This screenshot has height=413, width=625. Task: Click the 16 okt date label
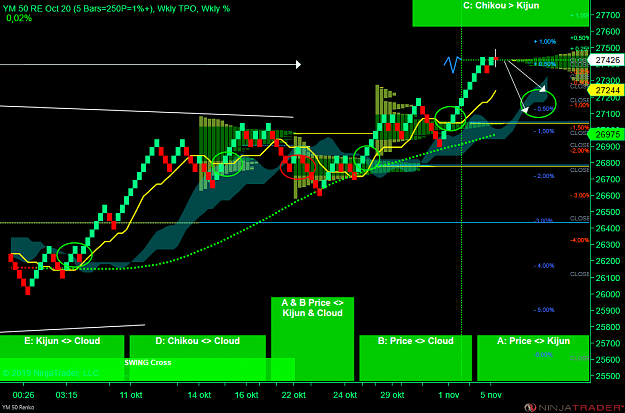pyautogui.click(x=246, y=395)
